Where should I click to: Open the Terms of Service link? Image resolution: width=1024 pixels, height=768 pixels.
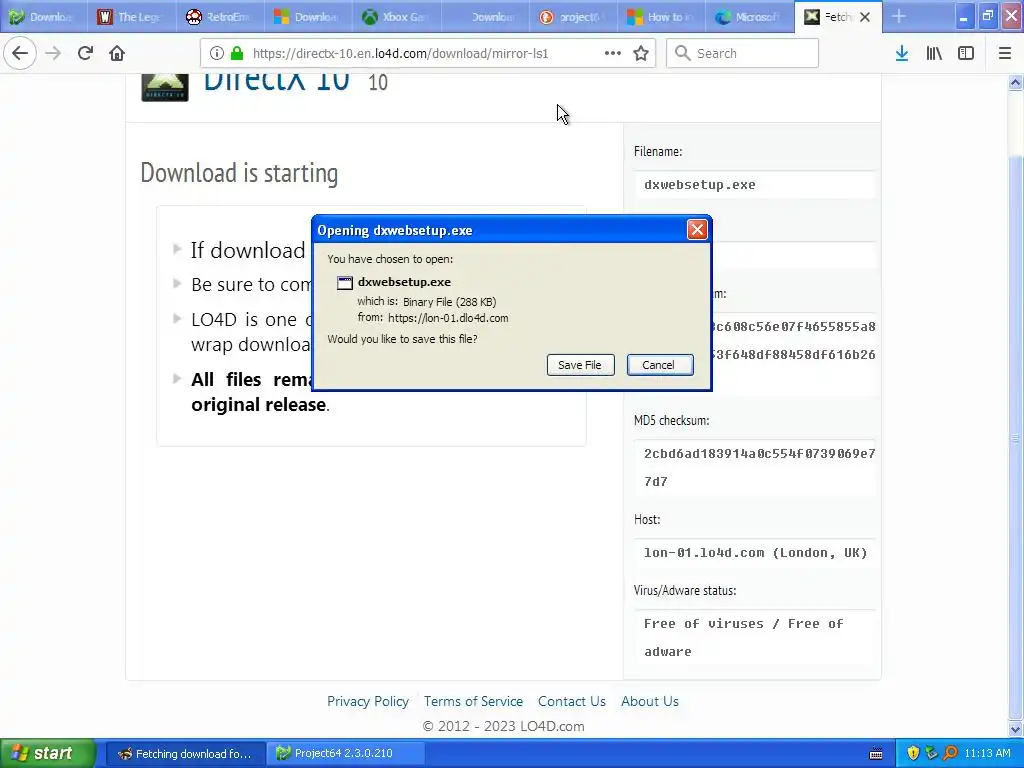(x=473, y=701)
